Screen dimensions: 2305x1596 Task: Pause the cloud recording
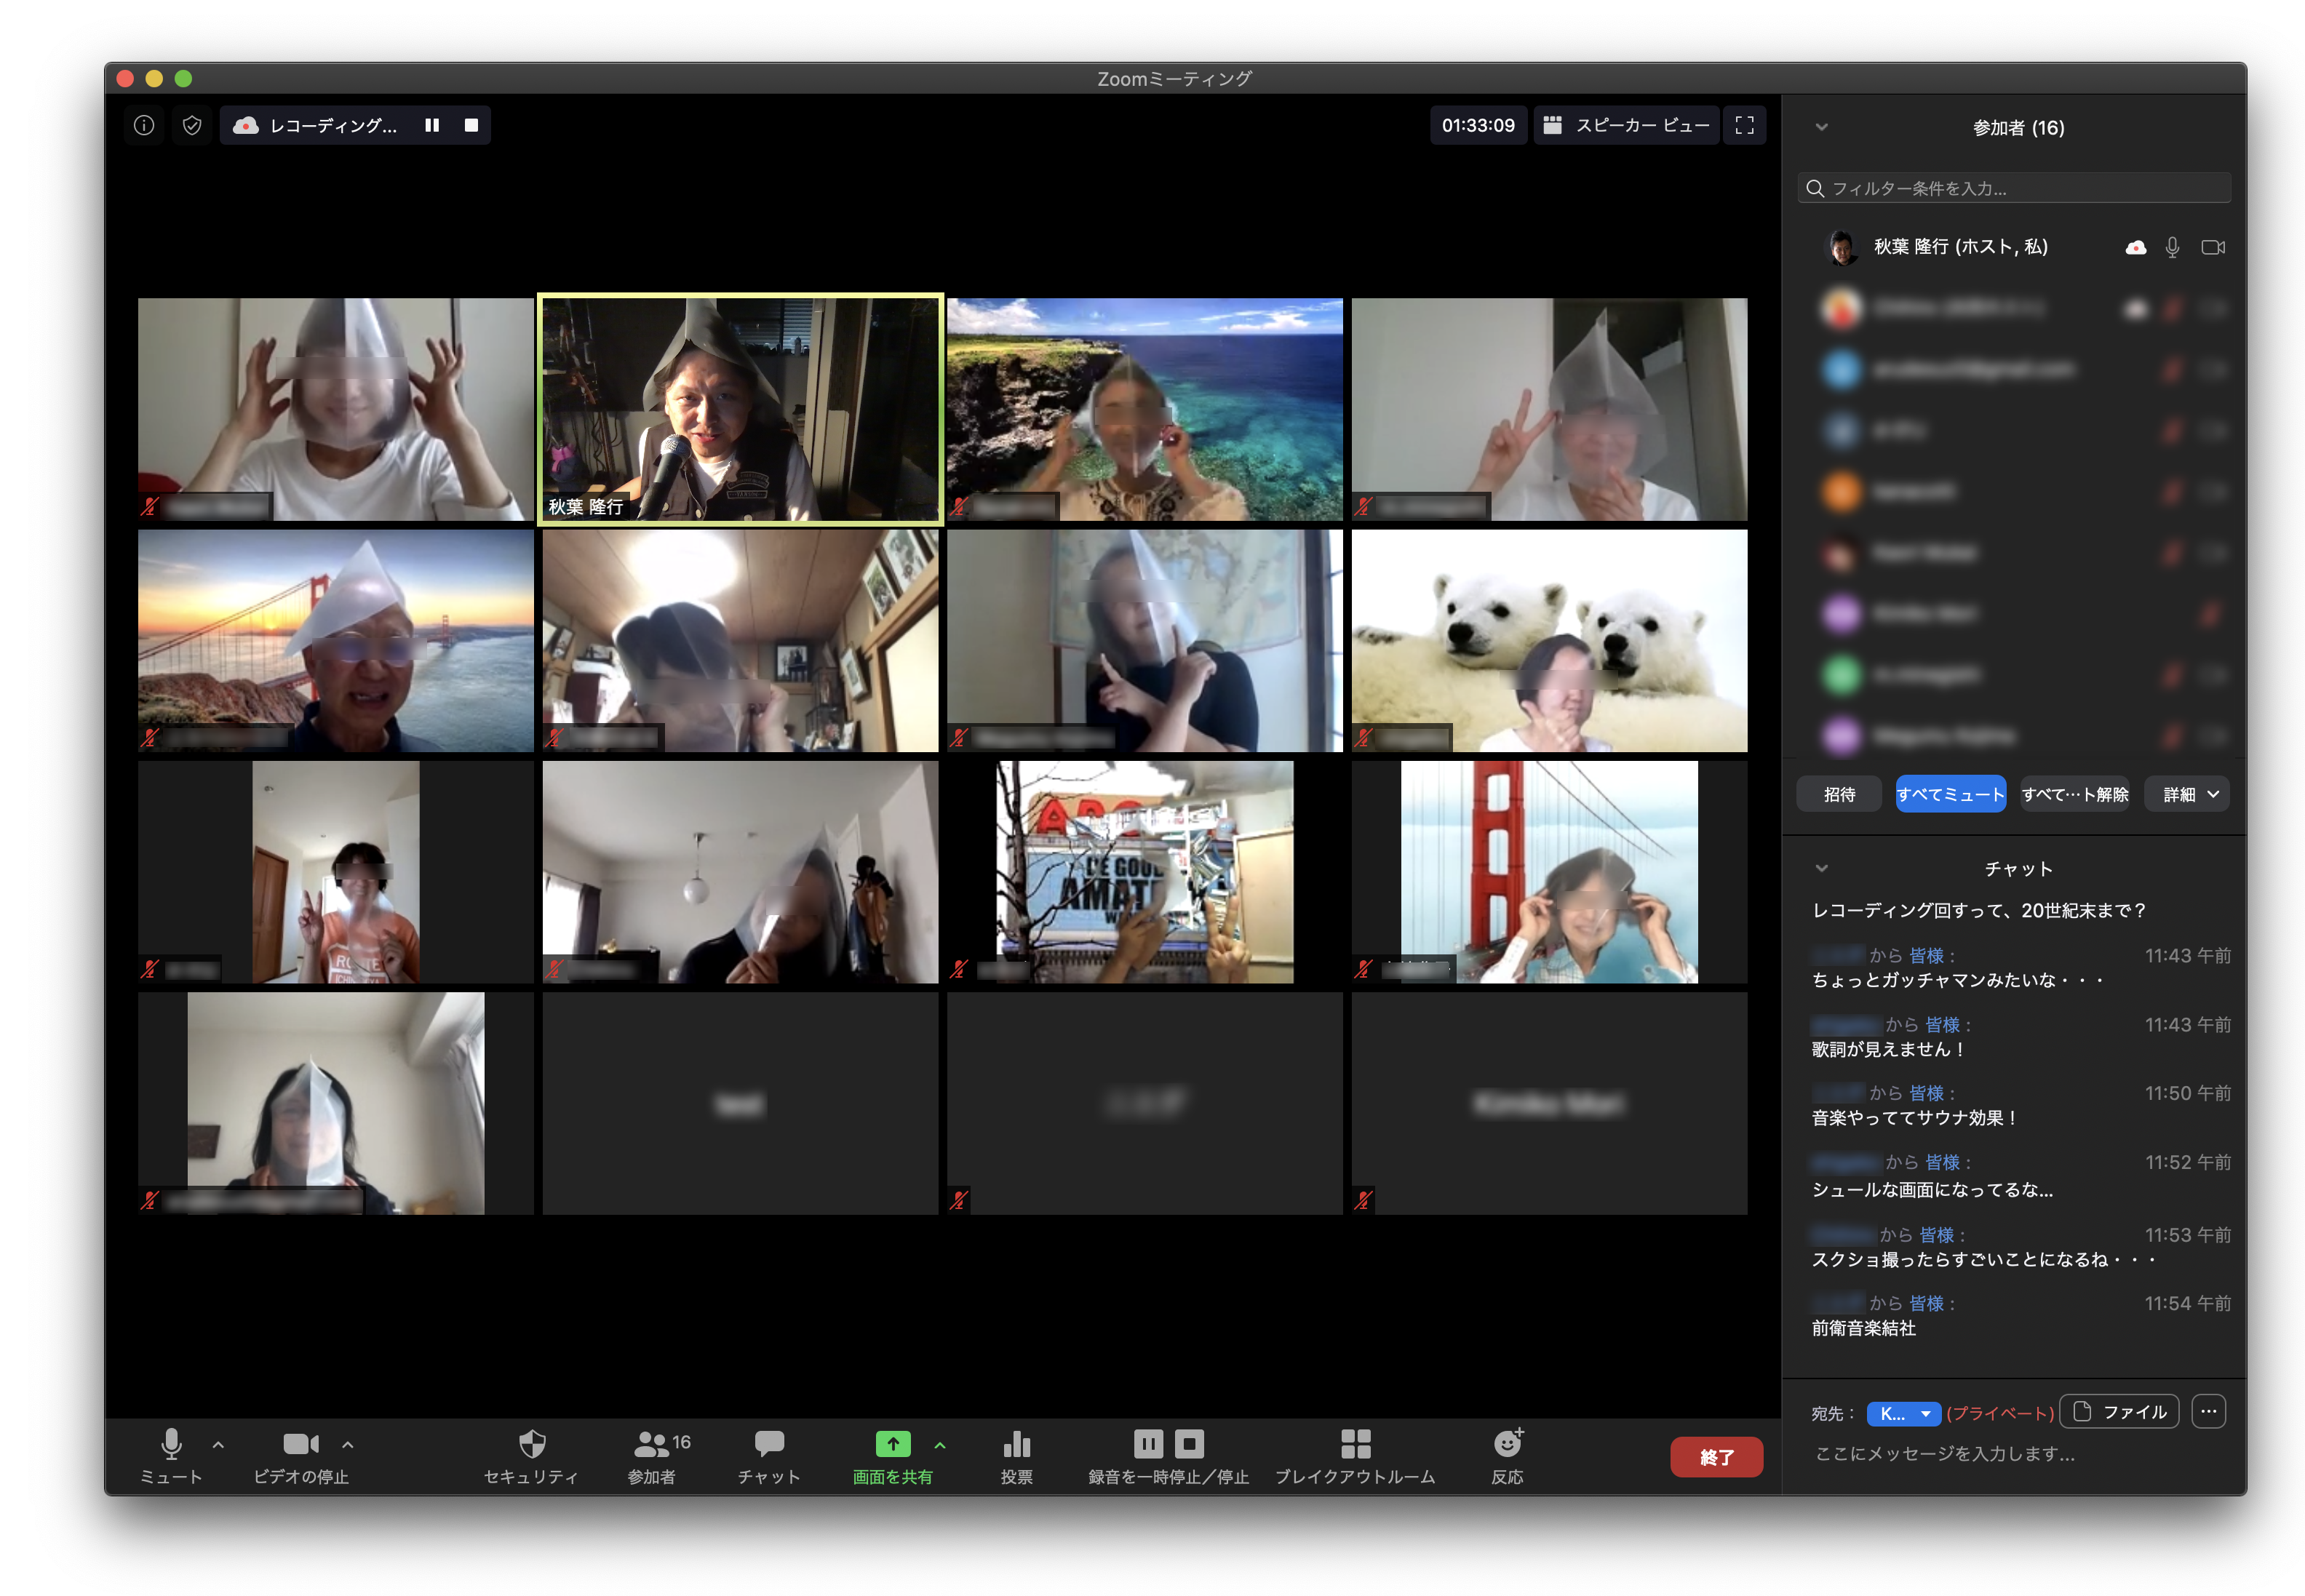[x=432, y=125]
